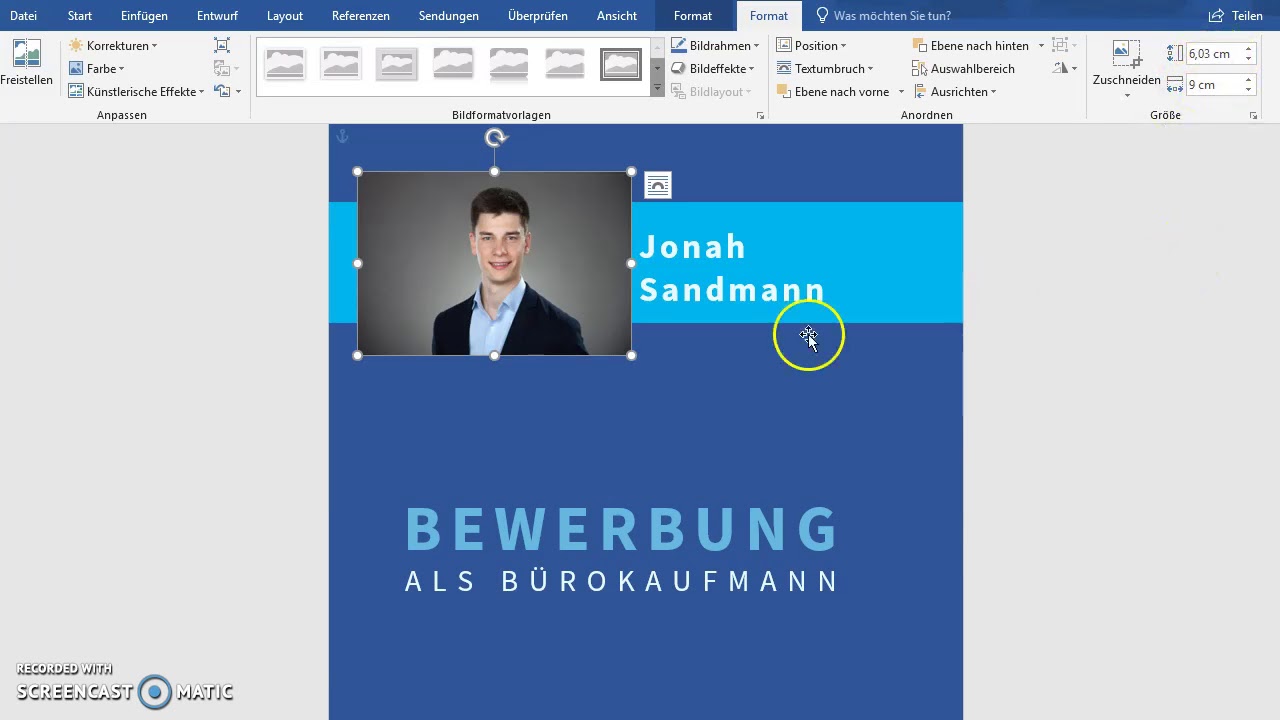Open the Layout ribbon tab
The width and height of the screenshot is (1280, 720).
285,16
